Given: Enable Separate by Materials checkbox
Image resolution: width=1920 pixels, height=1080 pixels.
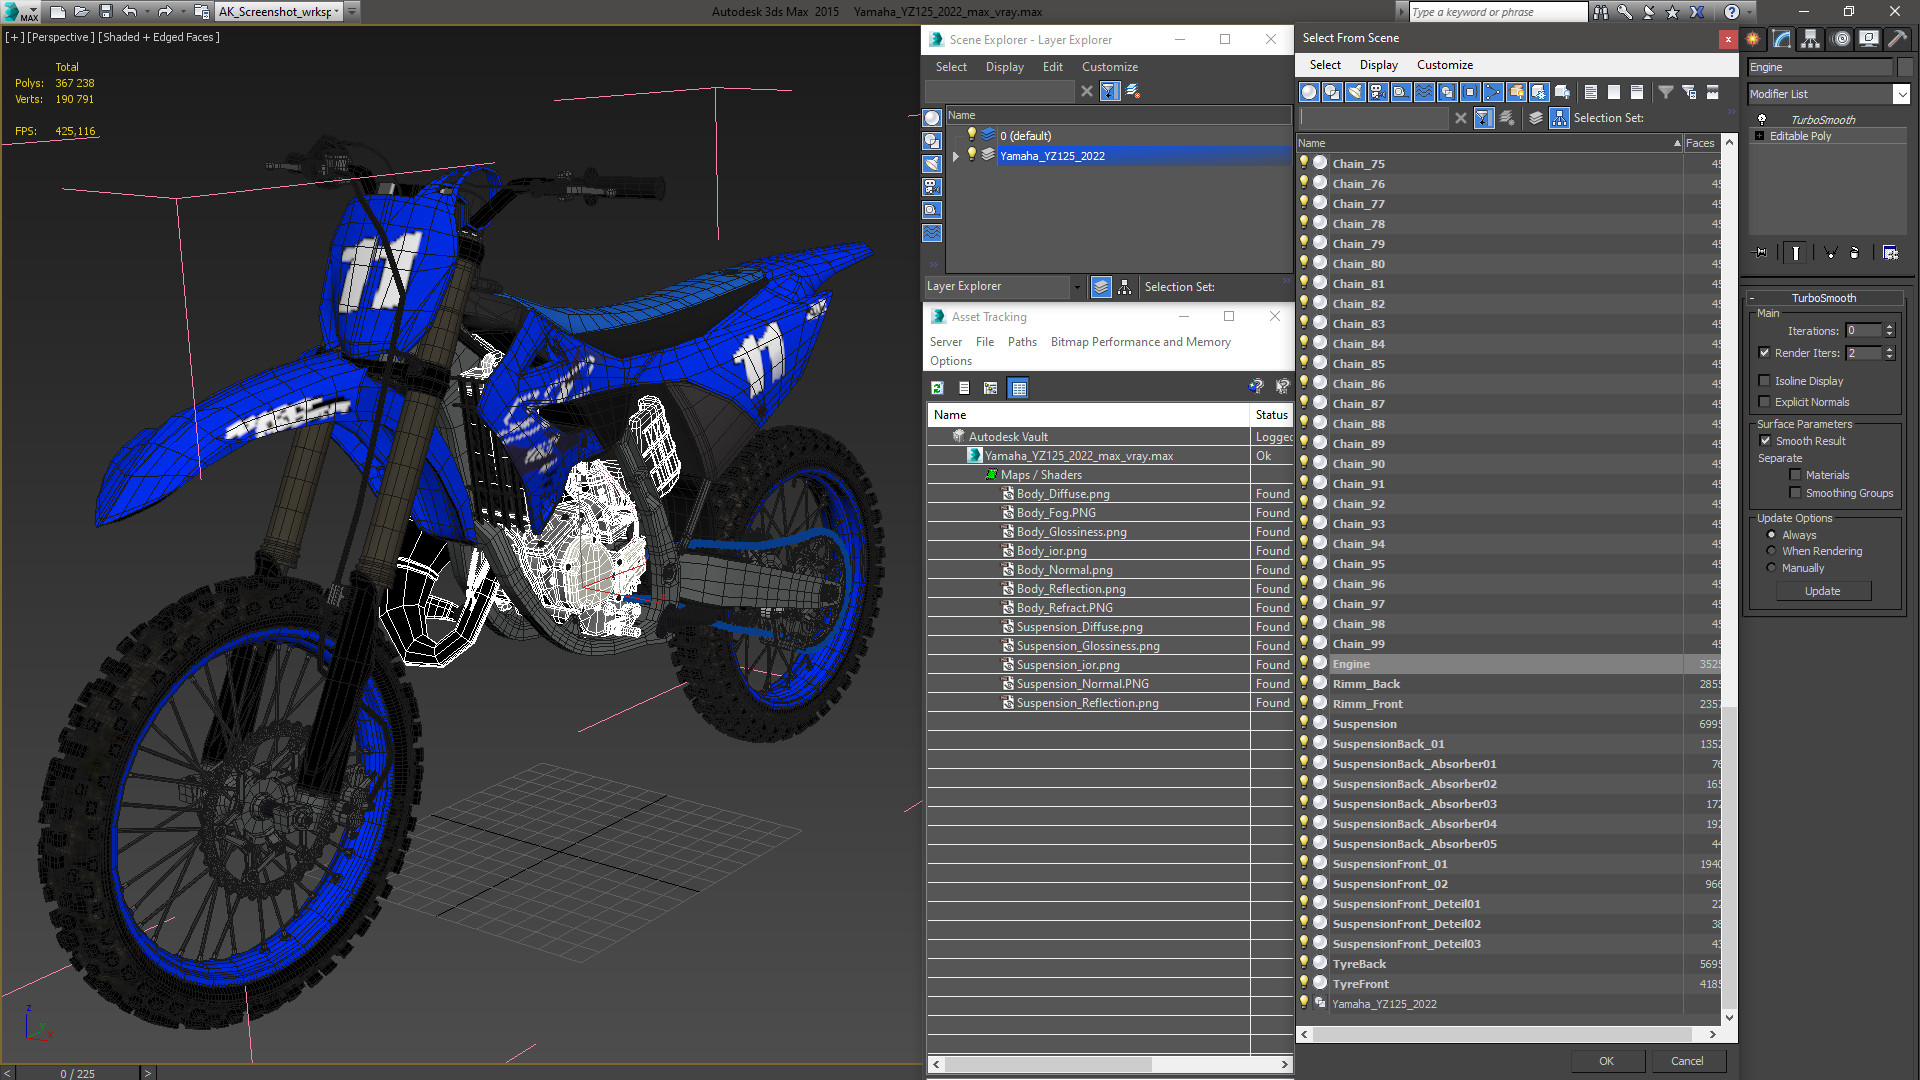Looking at the screenshot, I should (1796, 475).
